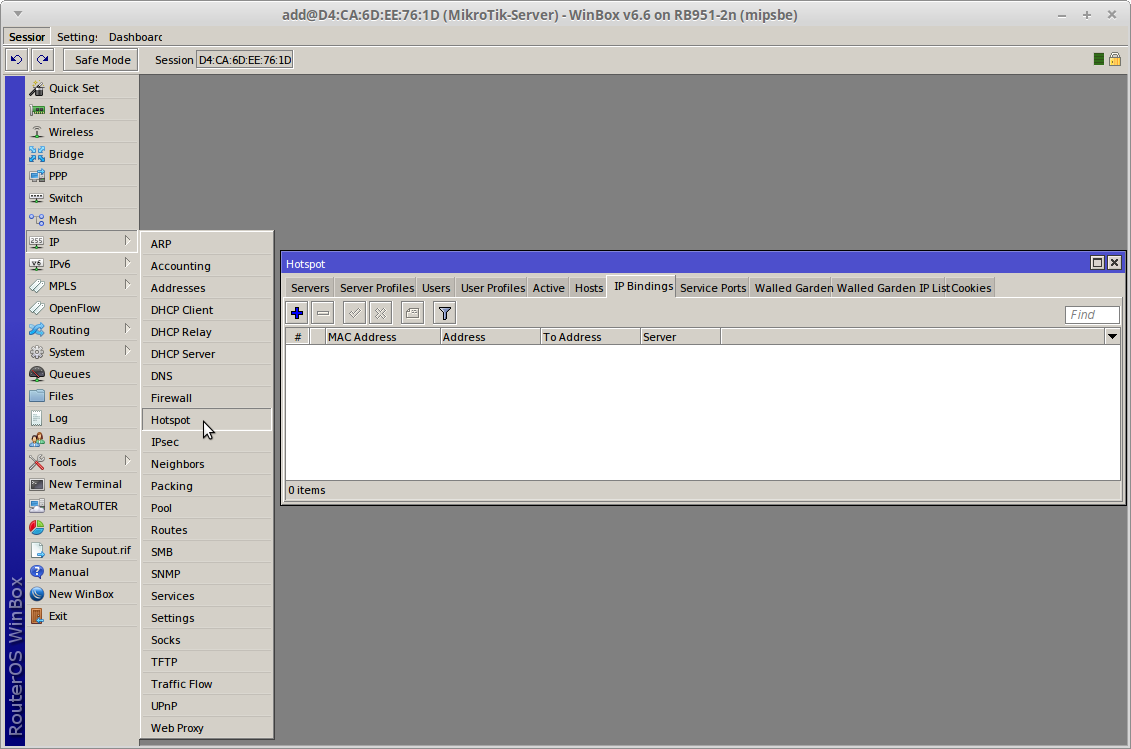This screenshot has height=749, width=1131.
Task: Click the Switch icon in sidebar
Action: [x=37, y=198]
